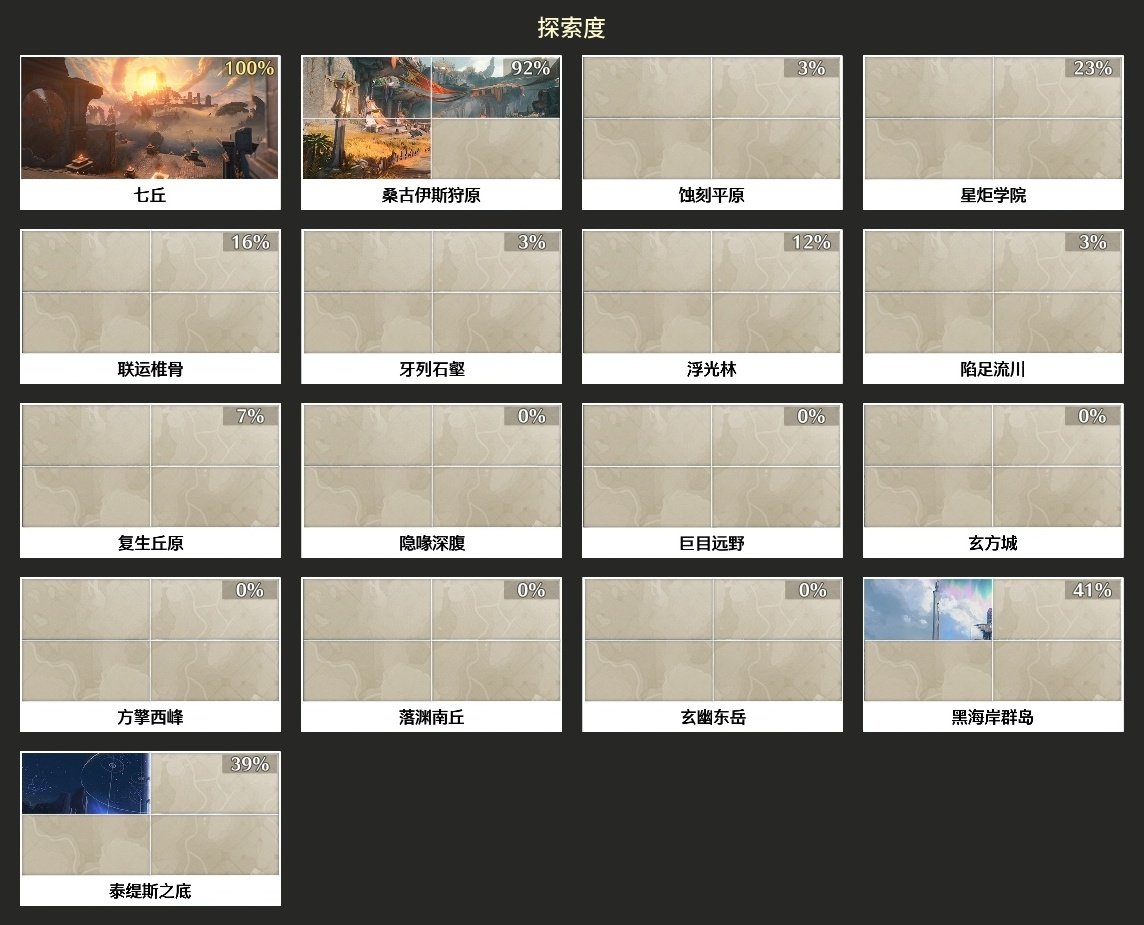Screen dimensions: 1144x925
Task: Open the 牙列石壑 map card image
Action: (431, 292)
